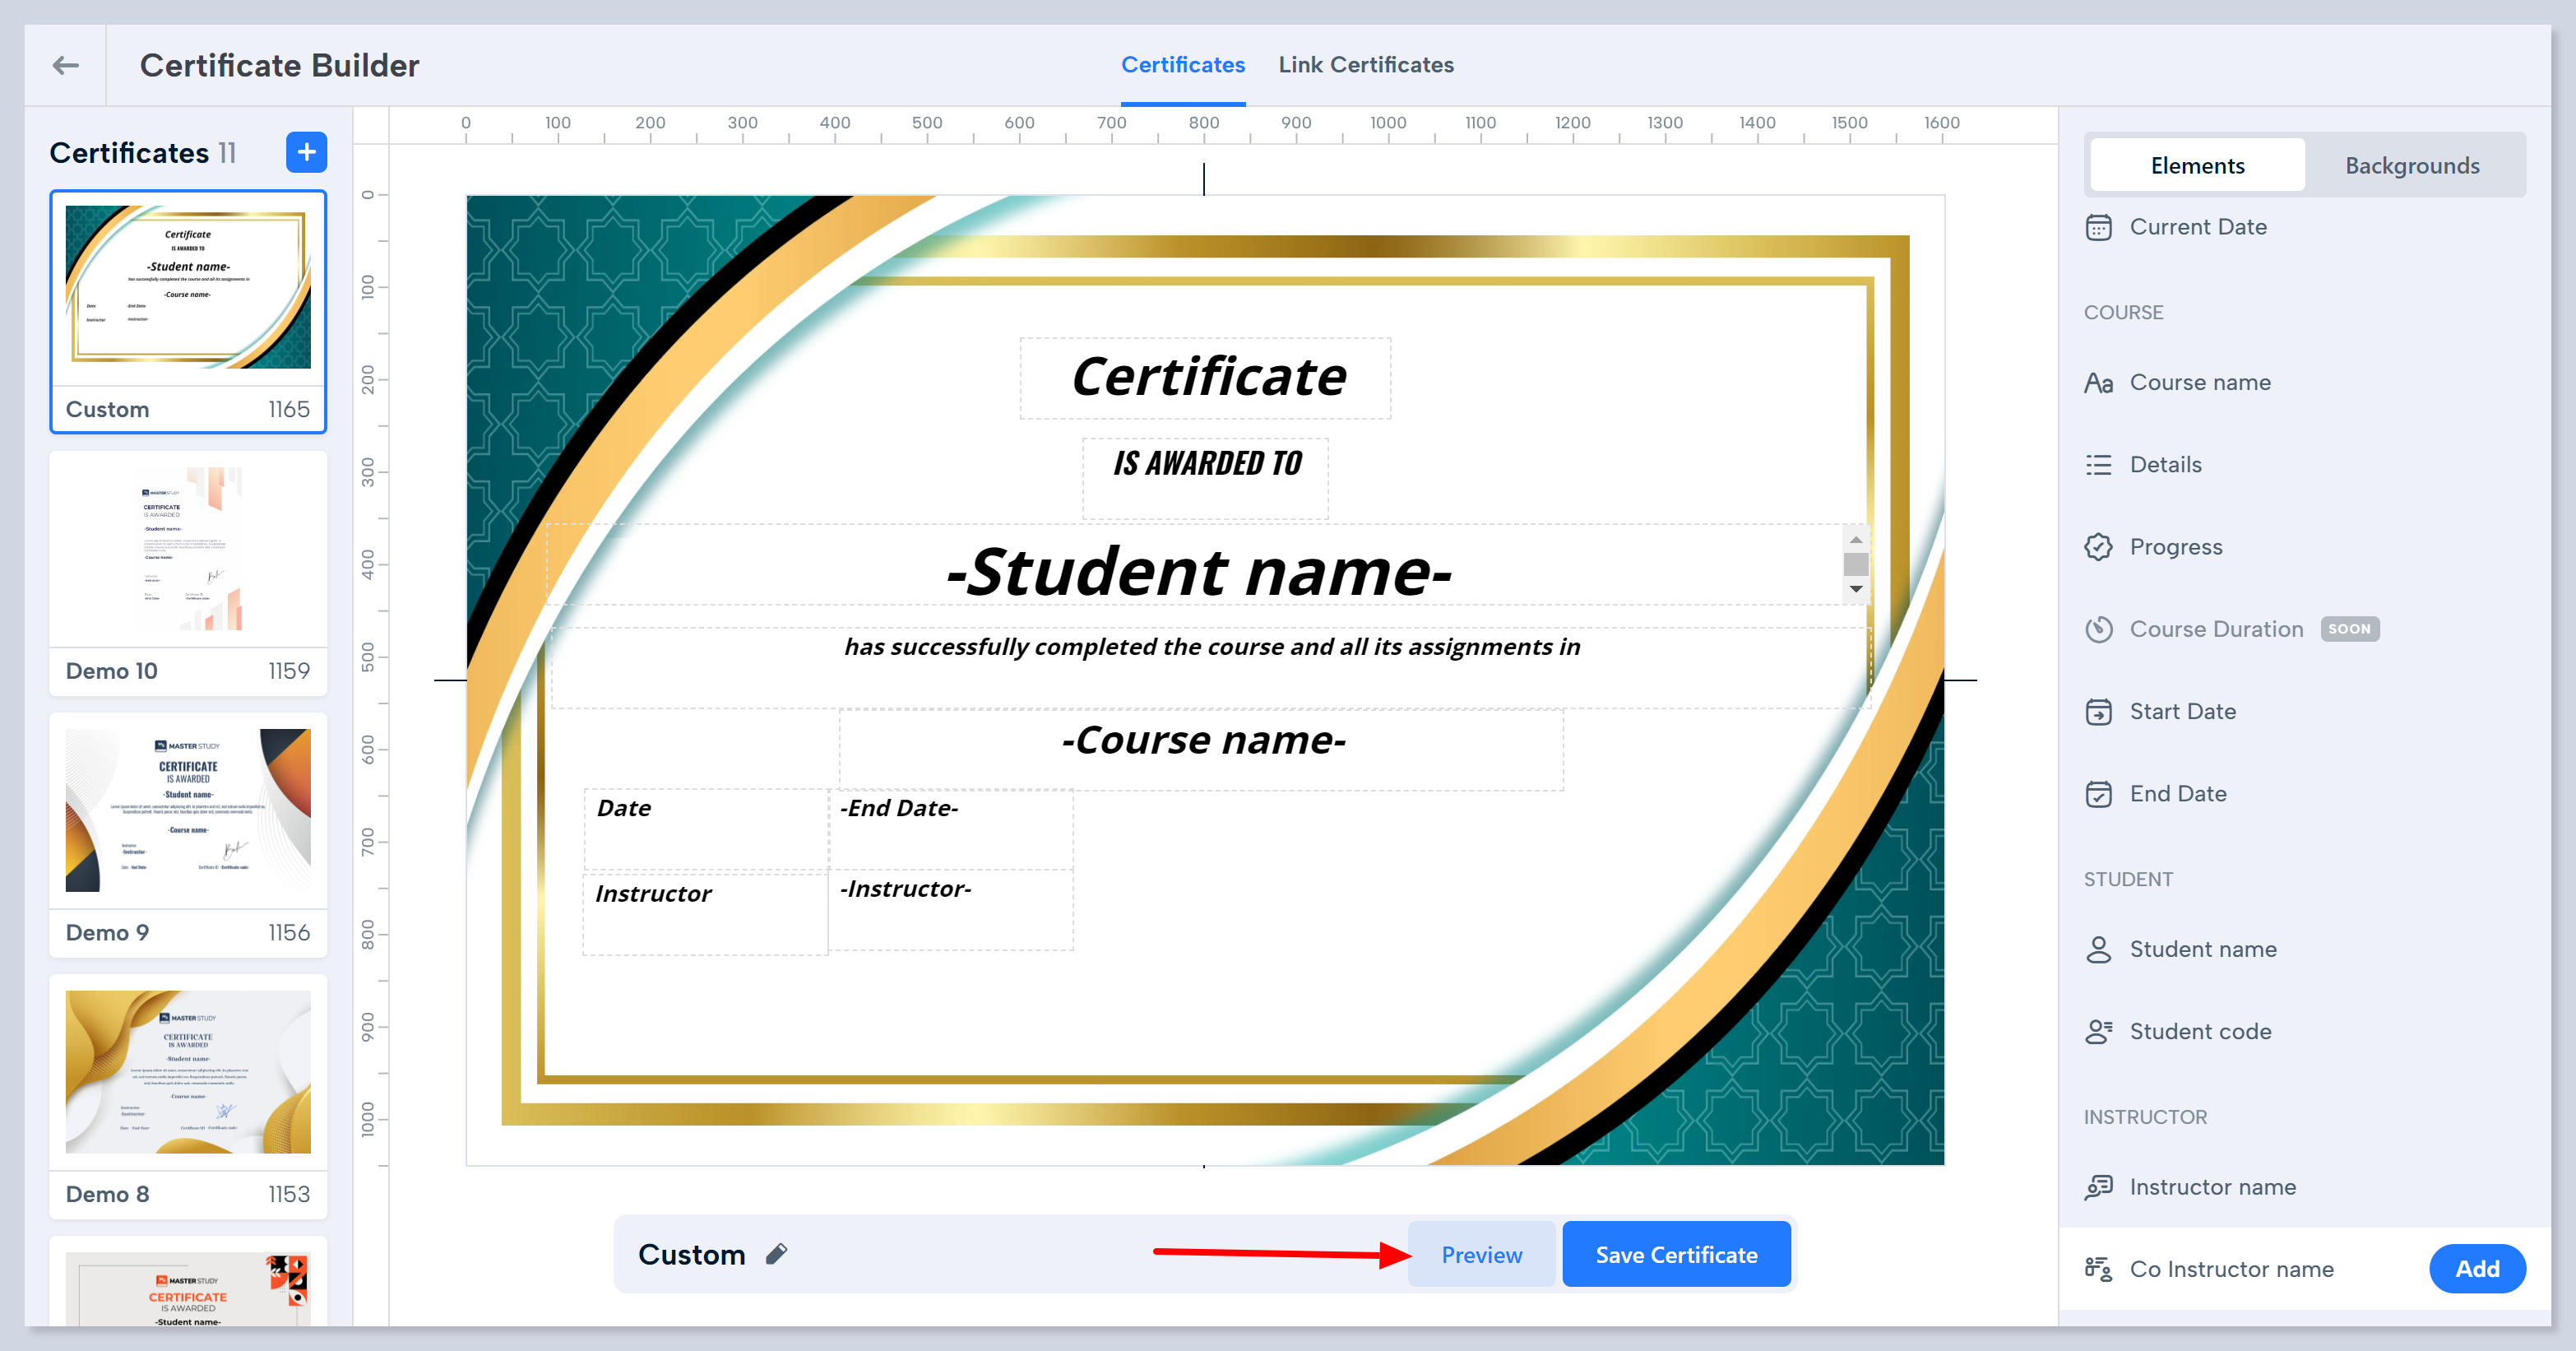Click the Details list icon
The width and height of the screenshot is (2576, 1351).
pyautogui.click(x=2098, y=465)
